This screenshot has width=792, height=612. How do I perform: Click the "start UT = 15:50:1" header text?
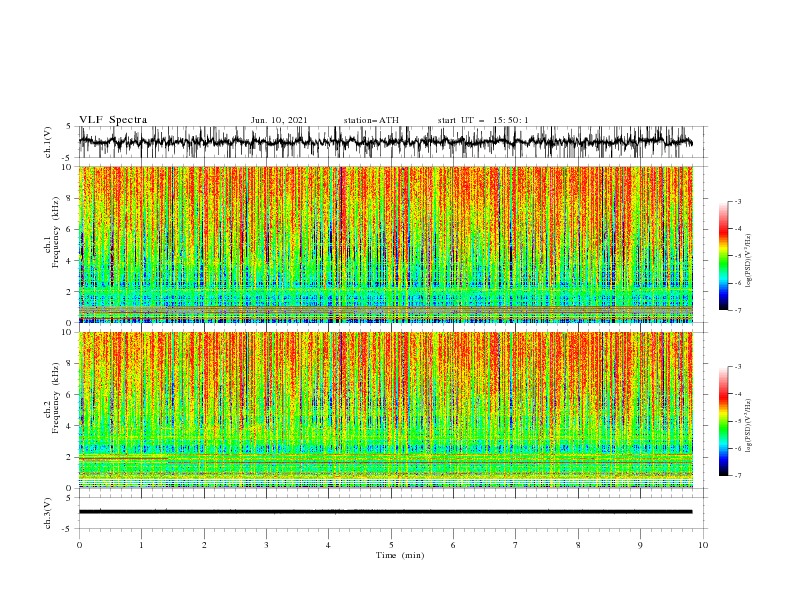[x=483, y=120]
